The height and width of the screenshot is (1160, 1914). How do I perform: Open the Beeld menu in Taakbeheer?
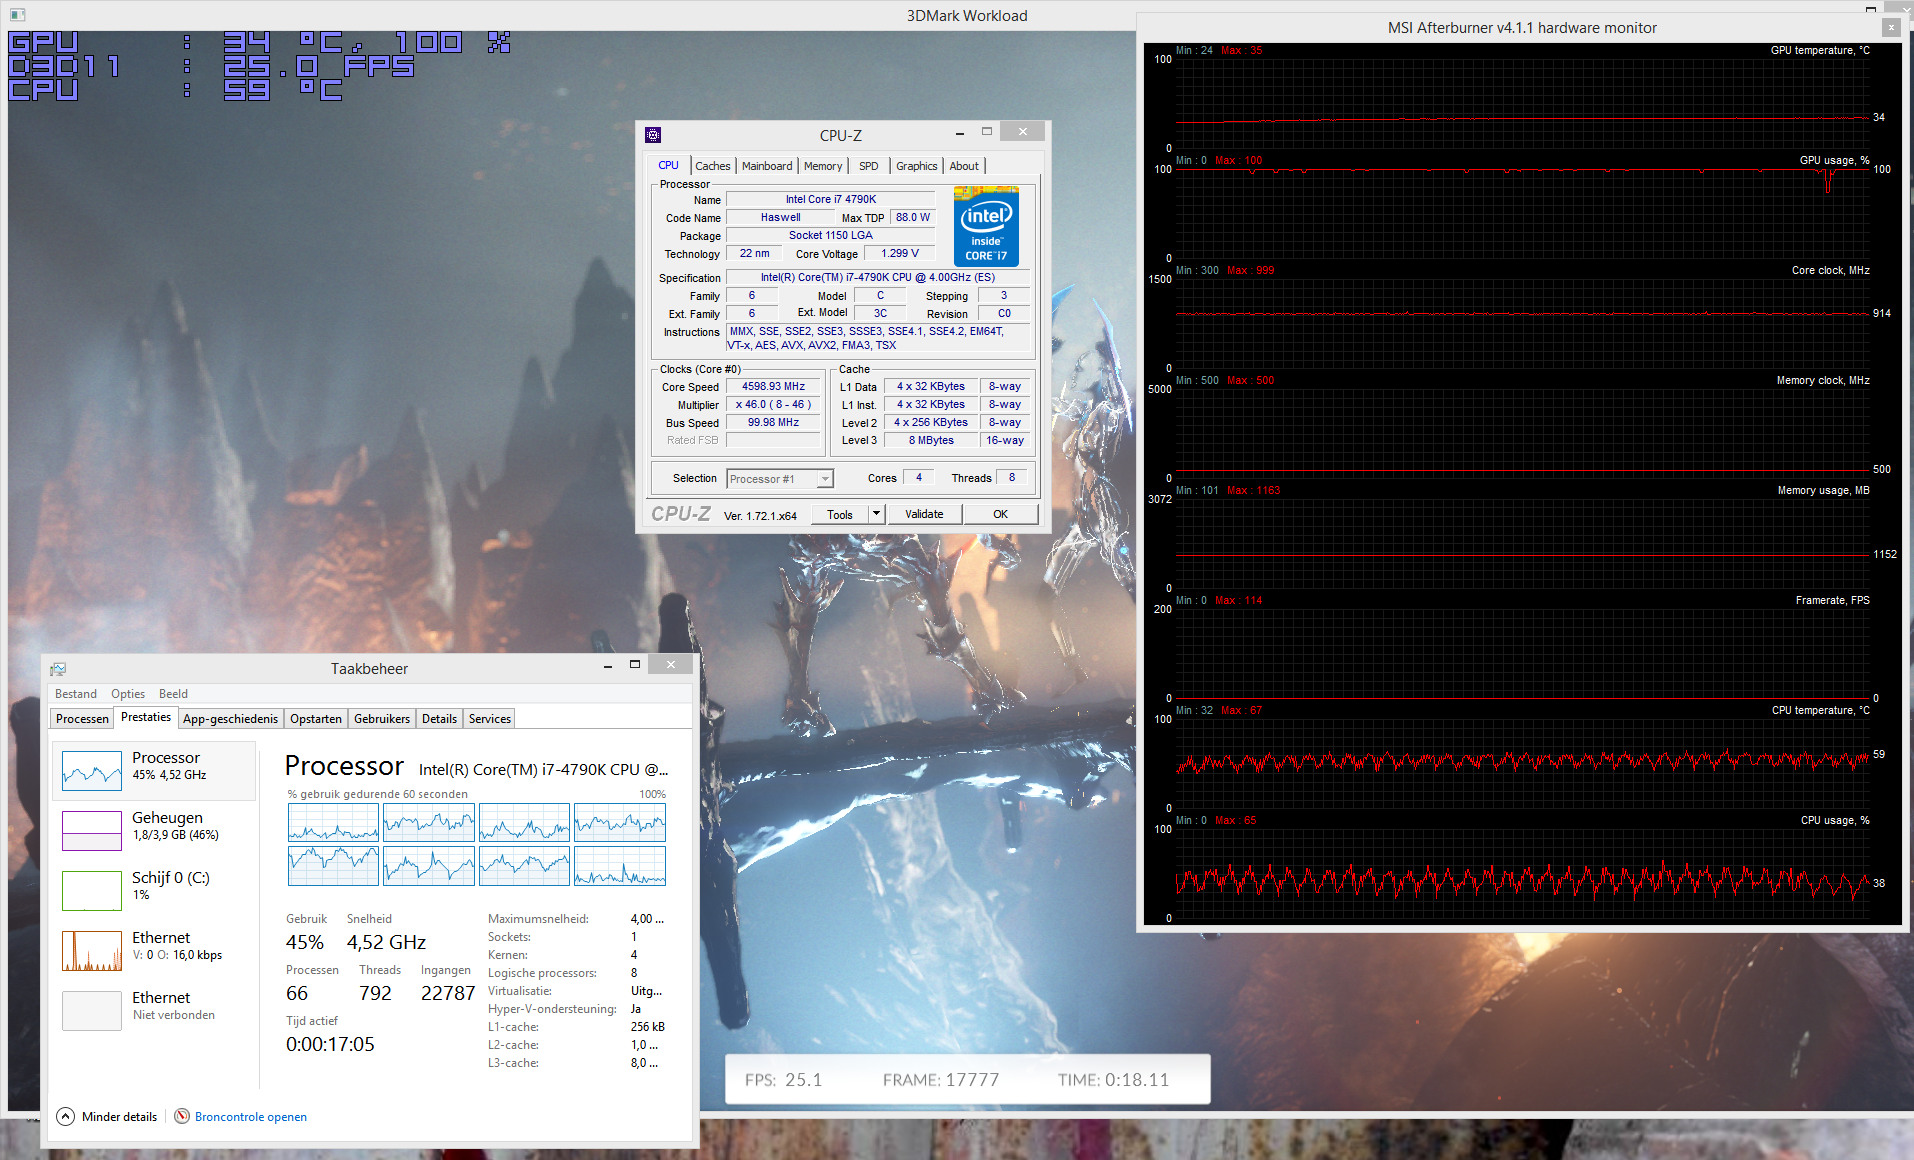173,694
